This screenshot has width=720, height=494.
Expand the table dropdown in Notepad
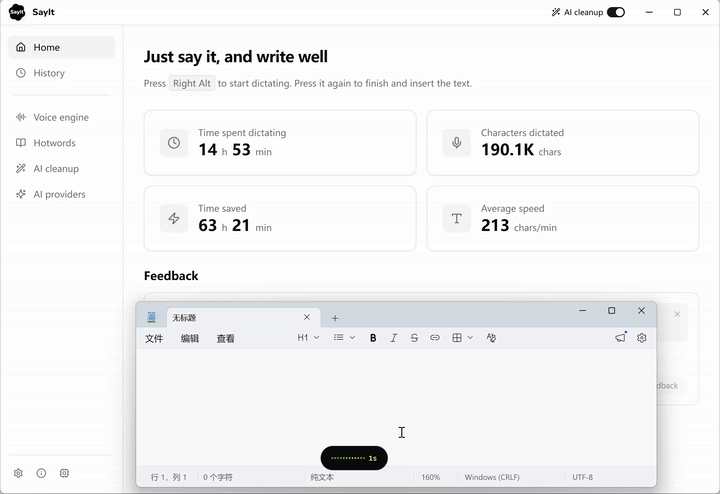click(462, 338)
